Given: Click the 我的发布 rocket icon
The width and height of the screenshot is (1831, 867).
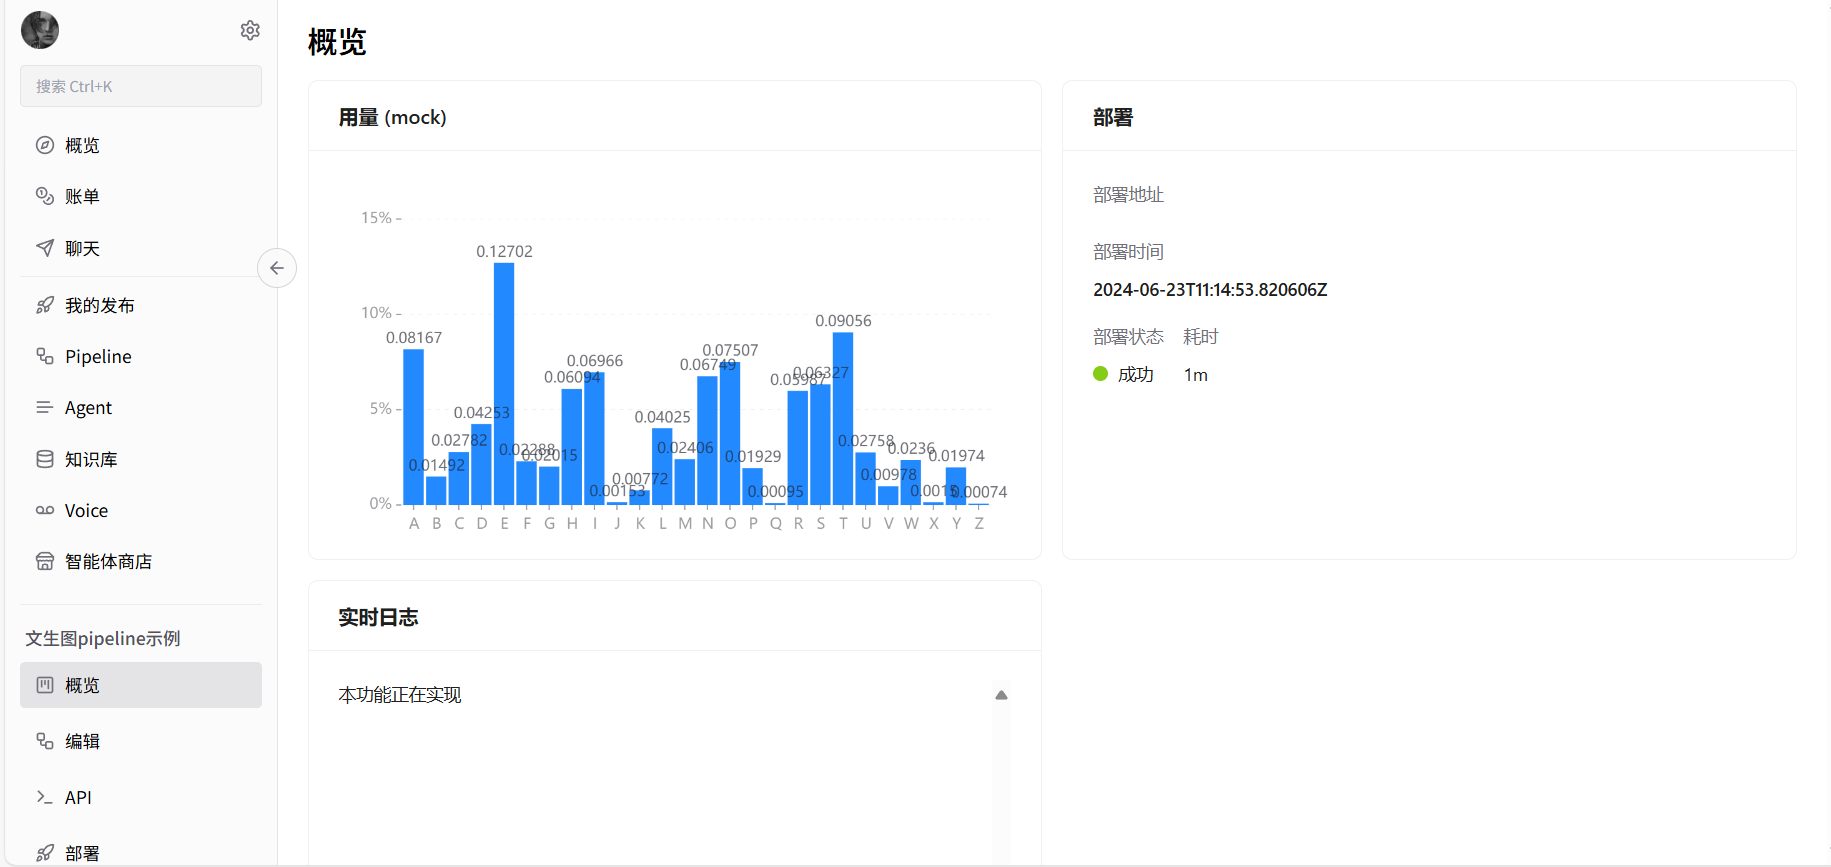Looking at the screenshot, I should pyautogui.click(x=45, y=305).
